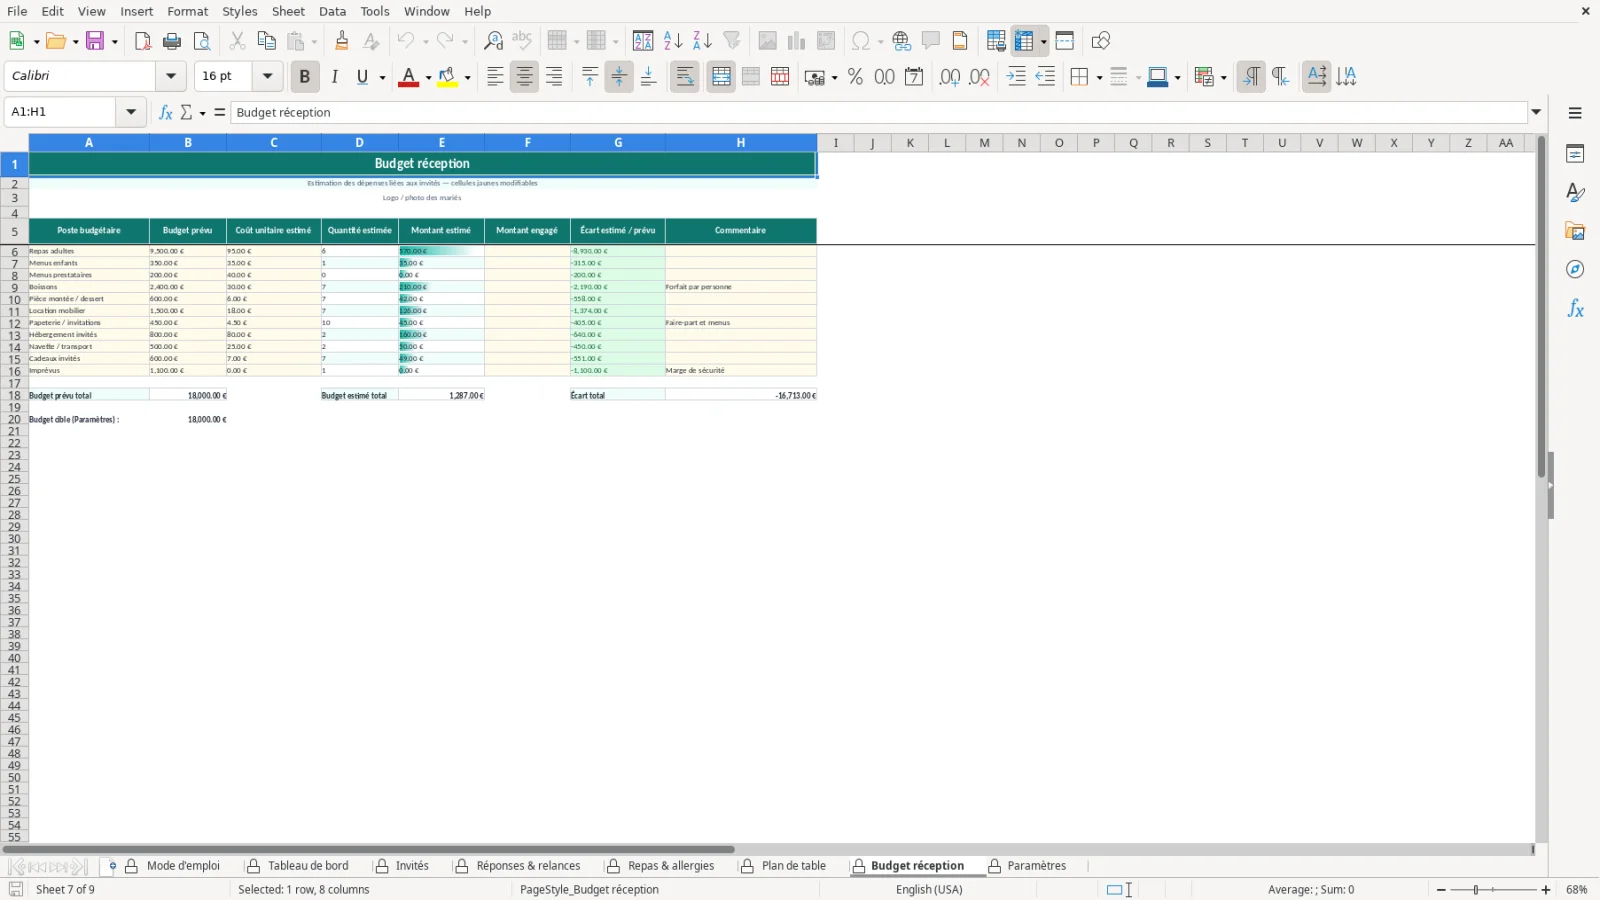This screenshot has width=1600, height=900.
Task: Toggle Merge and Center Cells
Action: click(721, 77)
